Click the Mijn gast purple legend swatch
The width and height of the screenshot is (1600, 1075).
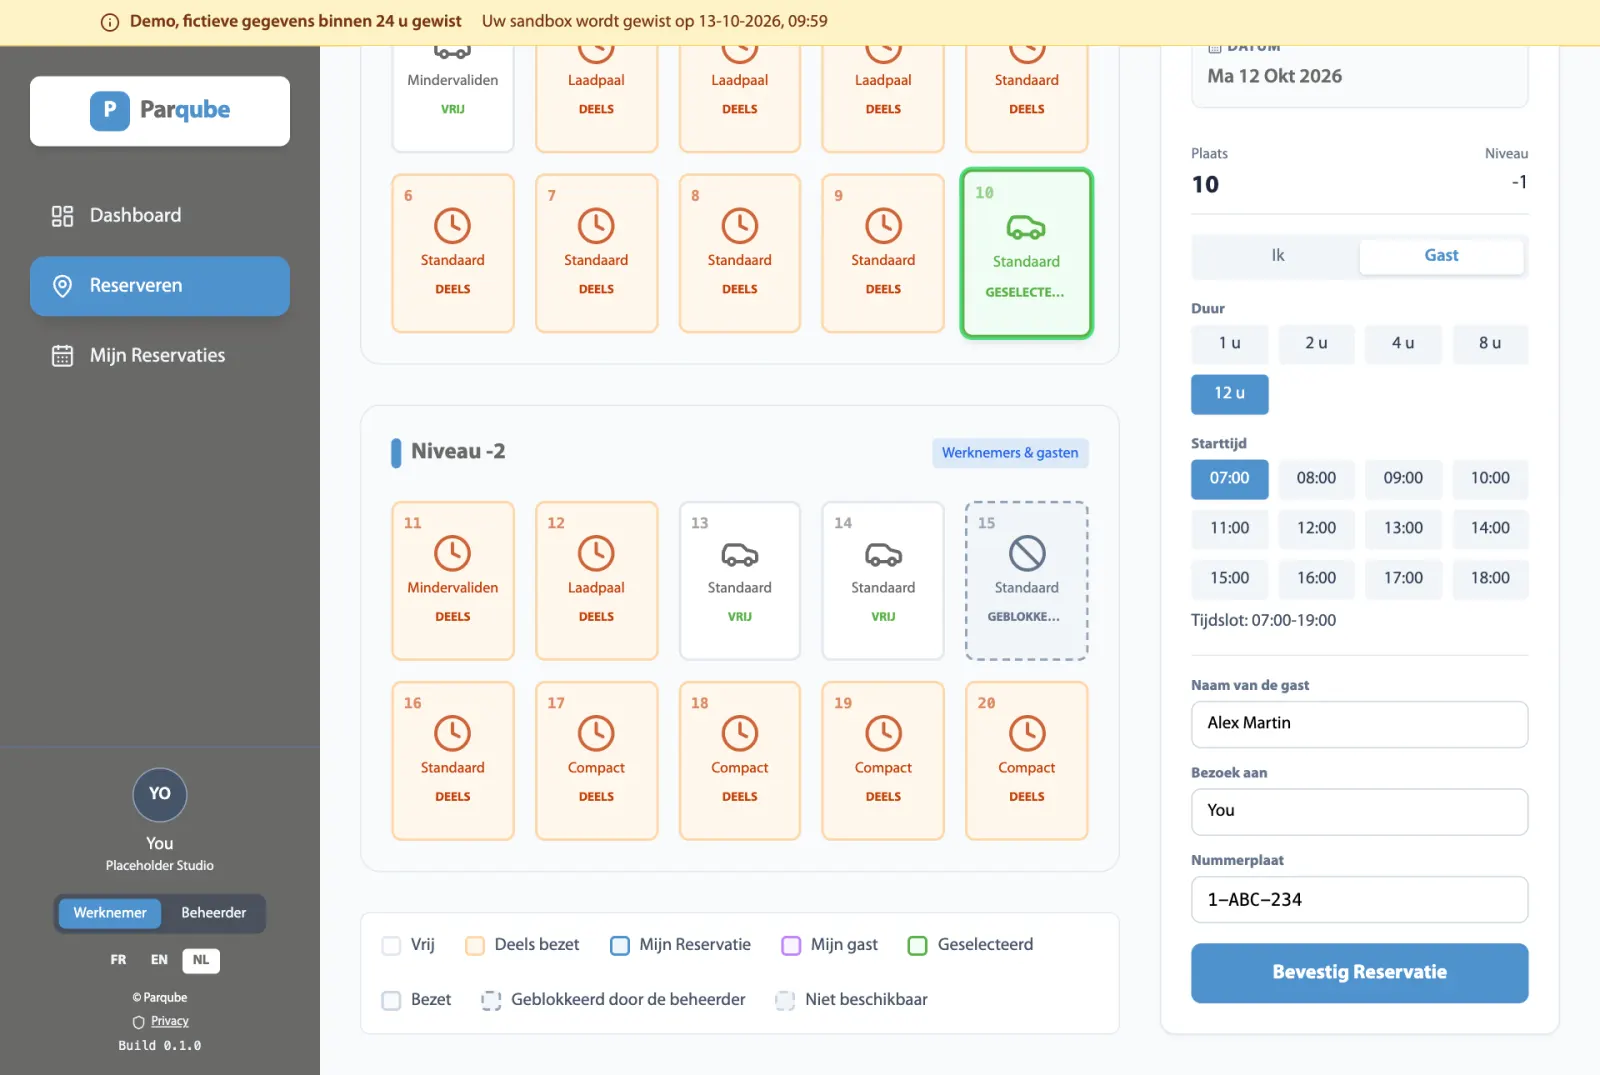tap(791, 946)
